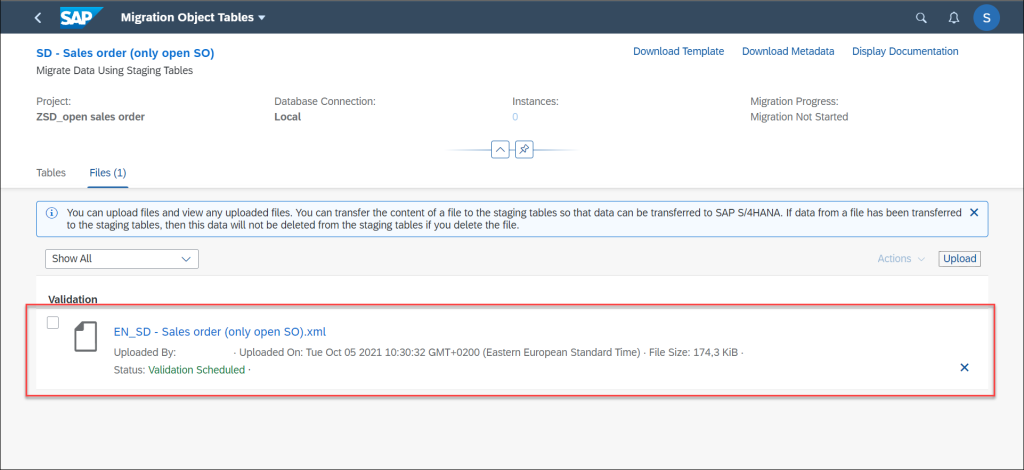The image size is (1024, 470).
Task: Click the Local database connection value
Action: pos(287,117)
